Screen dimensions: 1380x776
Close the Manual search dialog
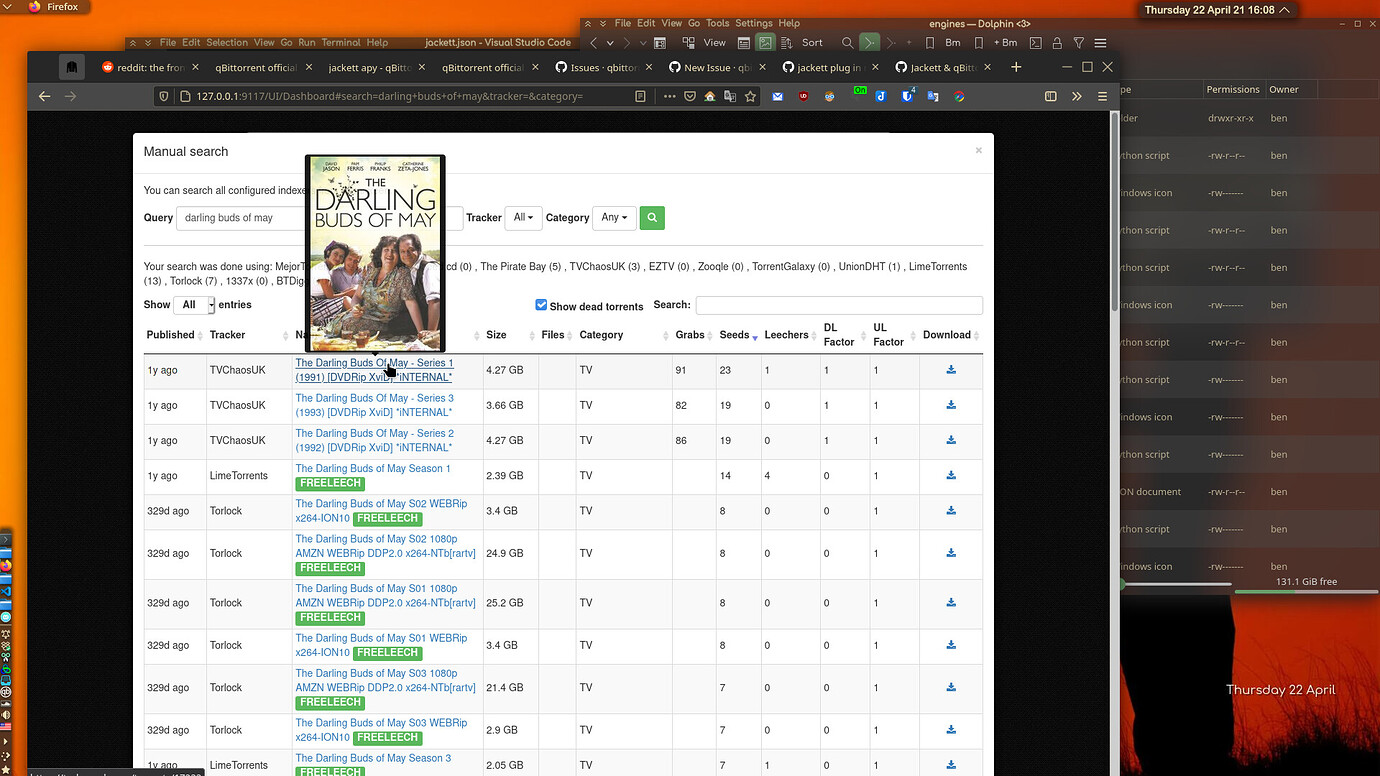[x=978, y=151]
